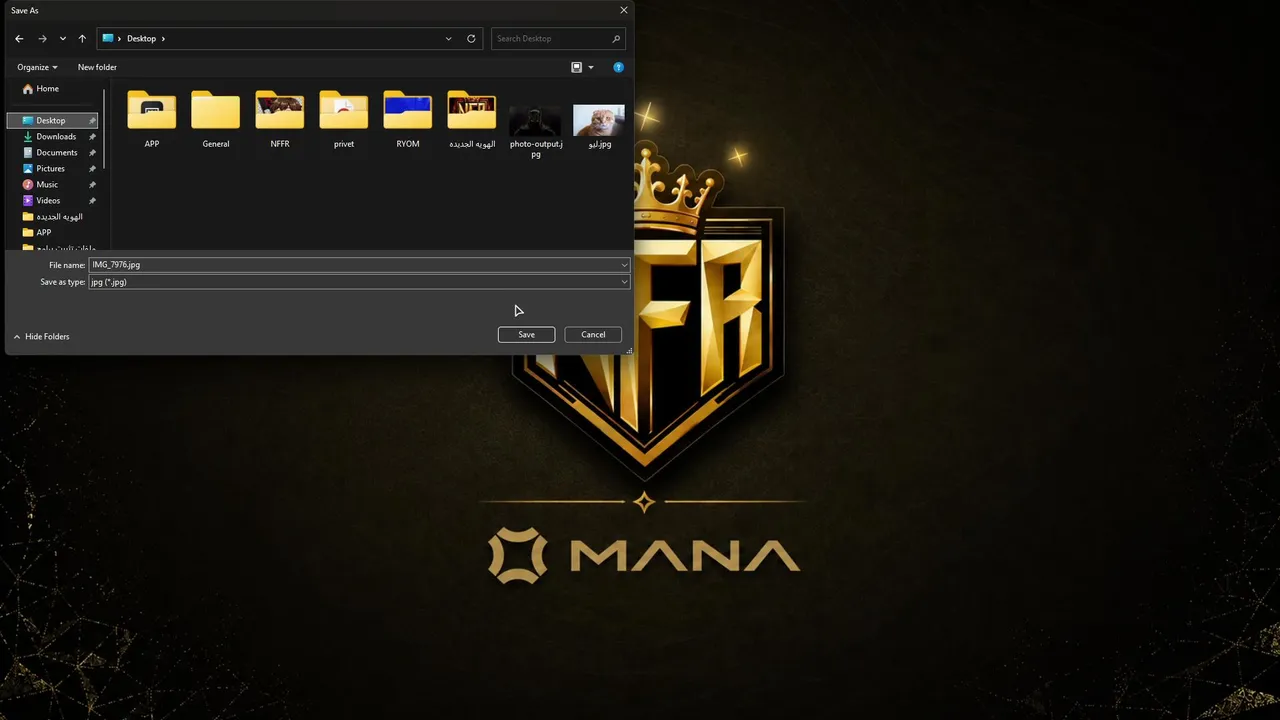Click the Cancel button

pyautogui.click(x=593, y=335)
